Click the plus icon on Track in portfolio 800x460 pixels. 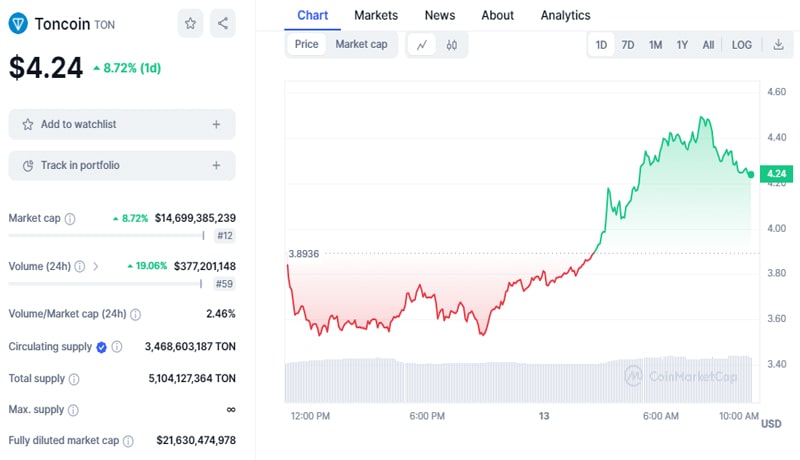(216, 165)
